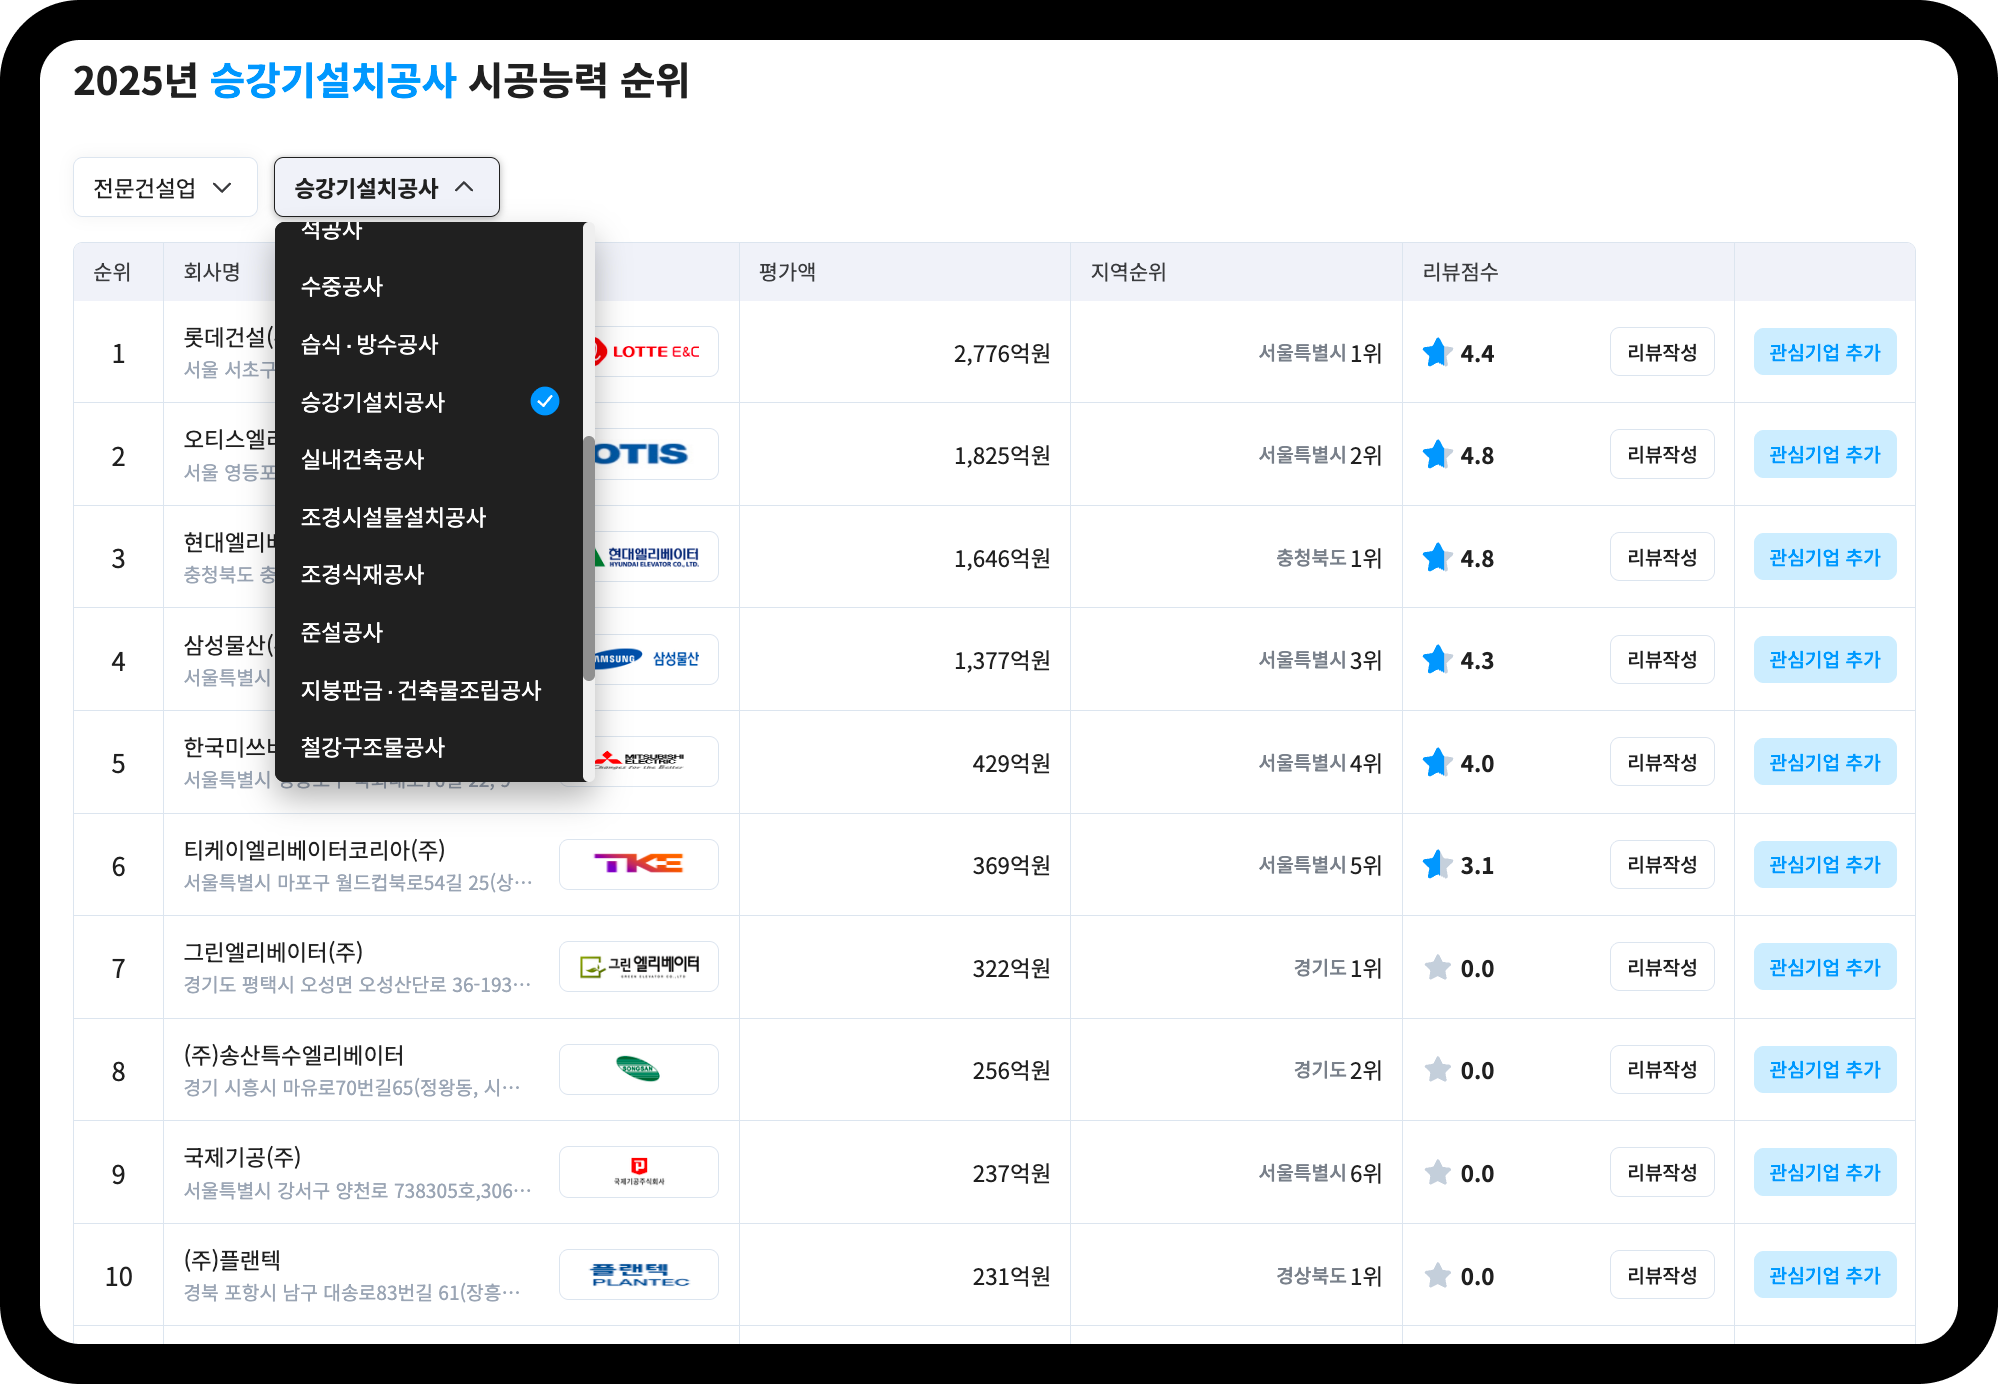Add 송산특수엘리베이터 to 관심기업

[1825, 1069]
